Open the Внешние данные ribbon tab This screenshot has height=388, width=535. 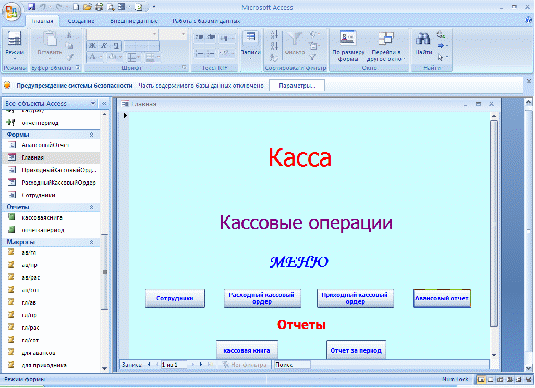[134, 21]
